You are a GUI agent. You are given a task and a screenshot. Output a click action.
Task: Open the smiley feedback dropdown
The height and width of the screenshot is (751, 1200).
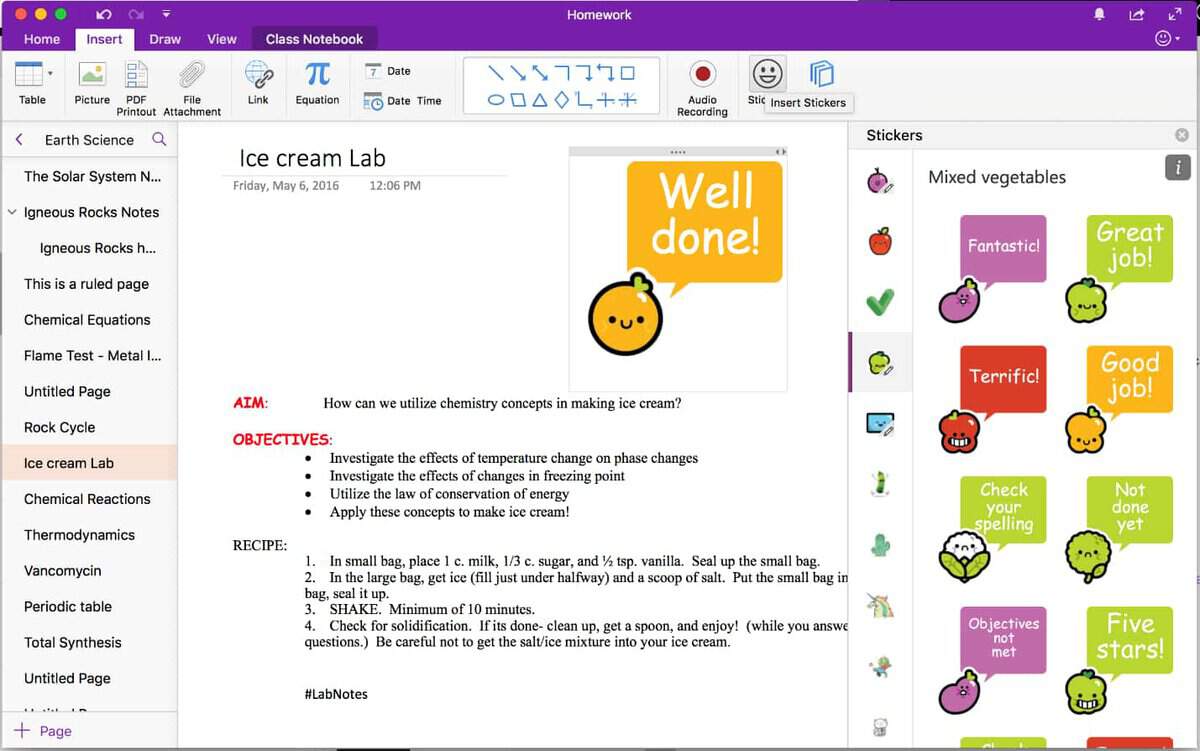point(1167,38)
